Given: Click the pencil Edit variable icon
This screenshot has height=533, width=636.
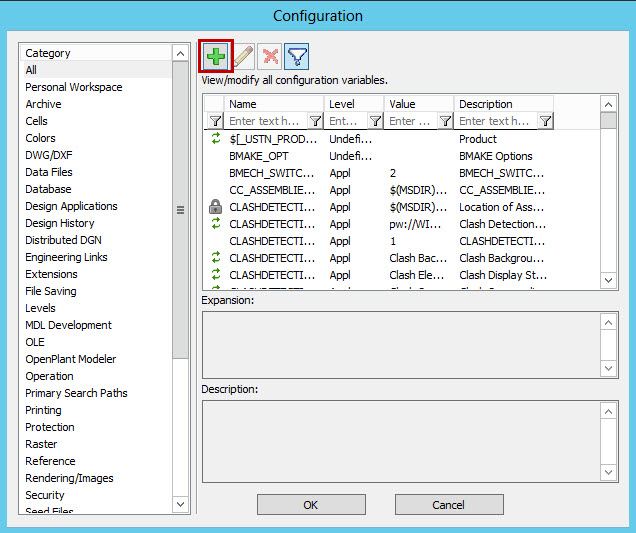Looking at the screenshot, I should click(243, 56).
